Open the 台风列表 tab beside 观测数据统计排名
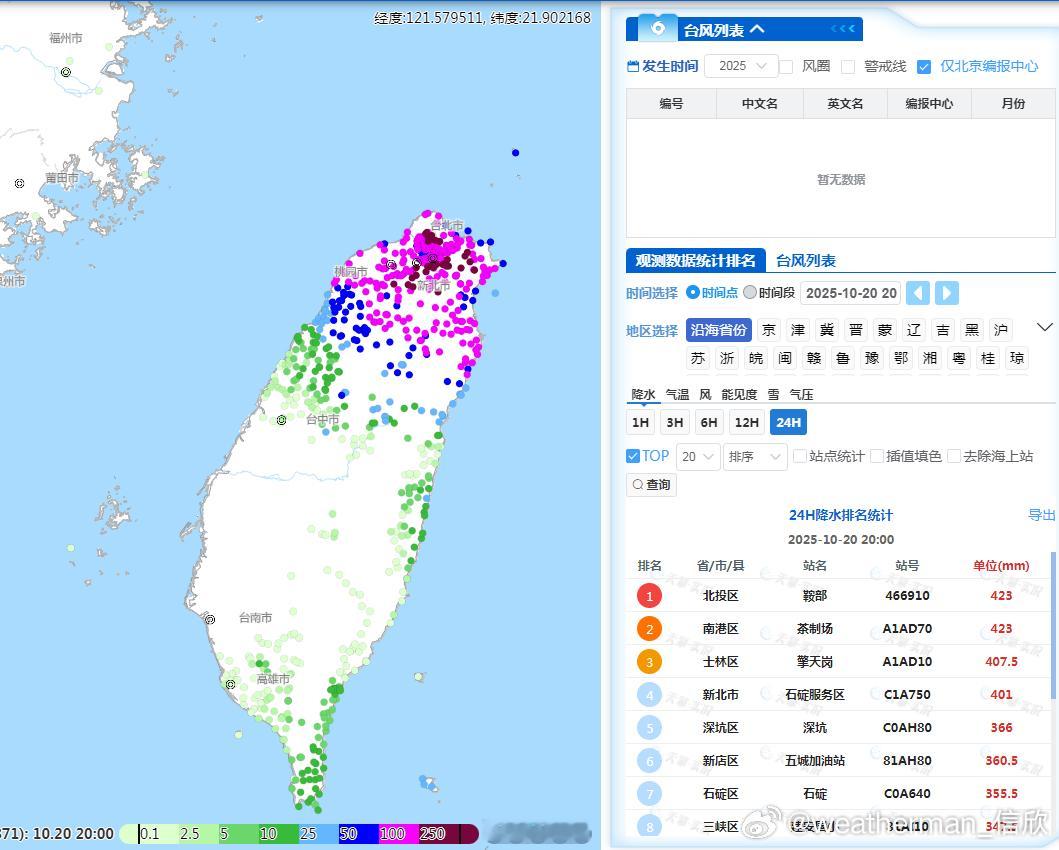 tap(806, 261)
